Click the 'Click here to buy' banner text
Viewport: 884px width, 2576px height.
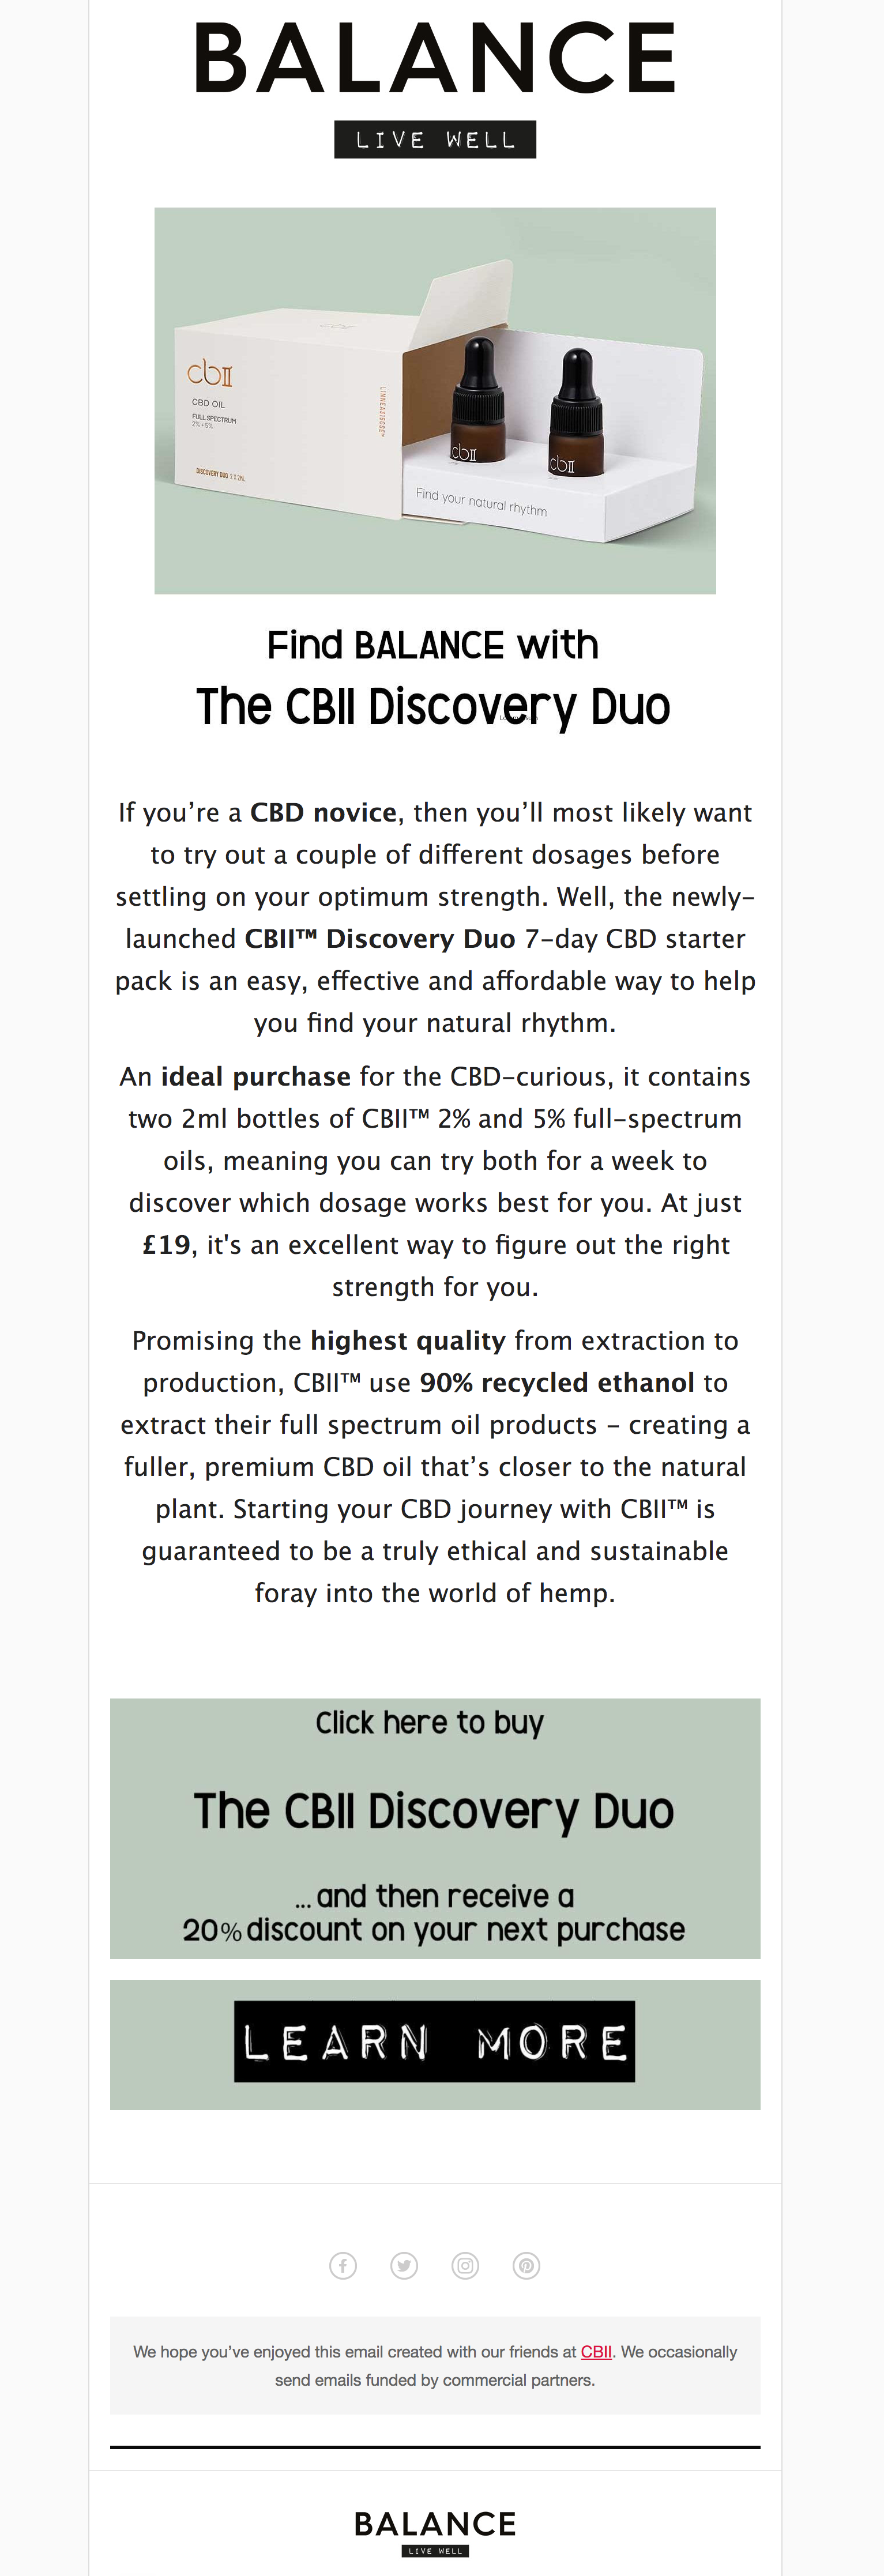click(430, 1723)
